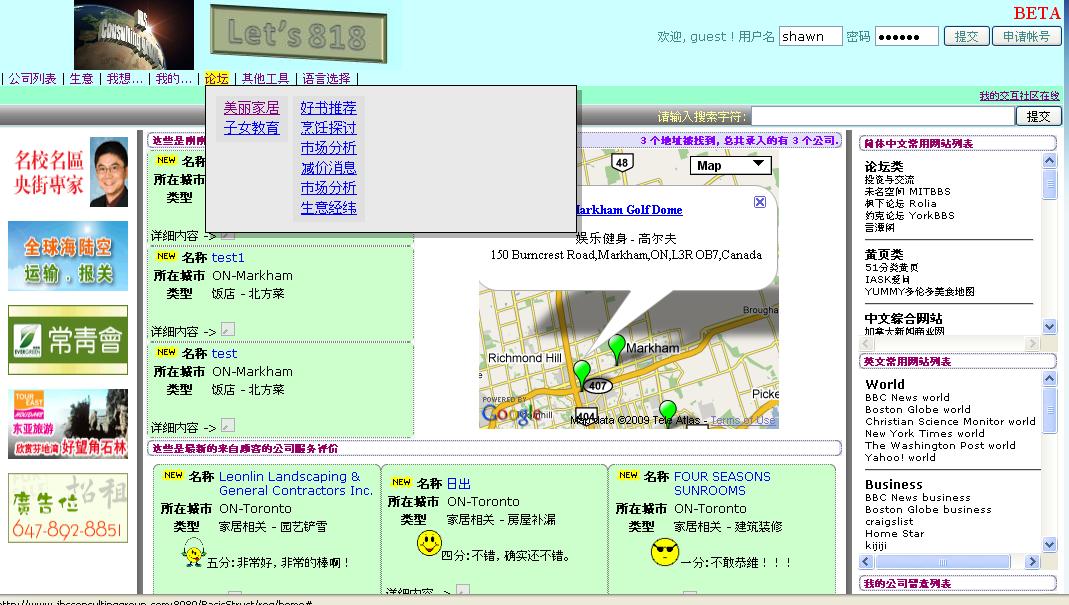Click 申请帐号 register button
Screen dimensions: 1069x605
click(1026, 36)
